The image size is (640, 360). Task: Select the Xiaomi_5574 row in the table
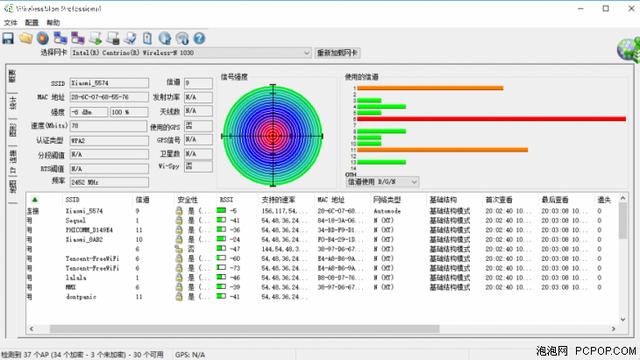[322, 211]
